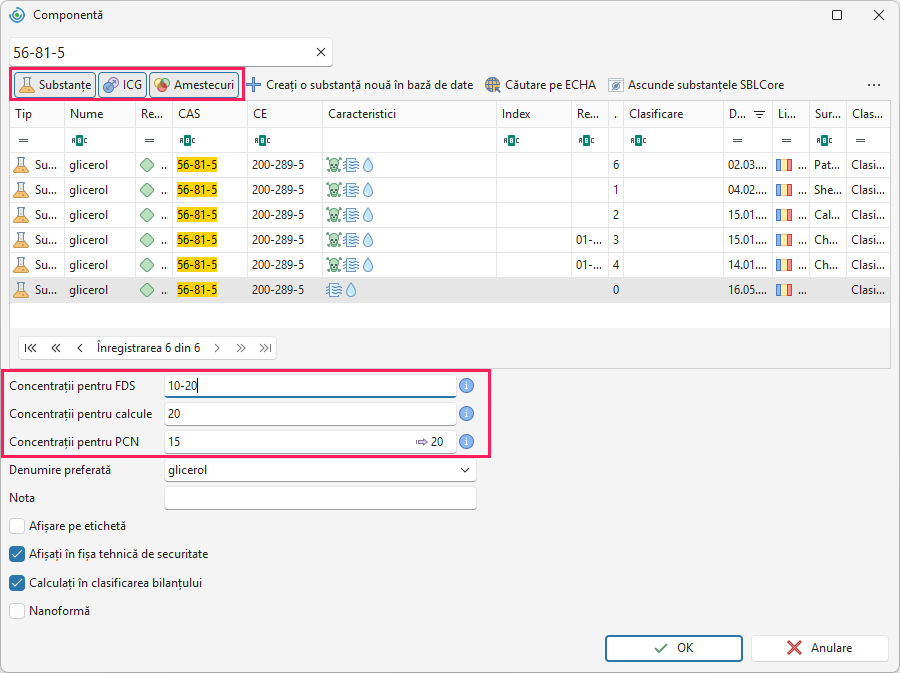Expand the Denumire preferată dropdown

464,470
